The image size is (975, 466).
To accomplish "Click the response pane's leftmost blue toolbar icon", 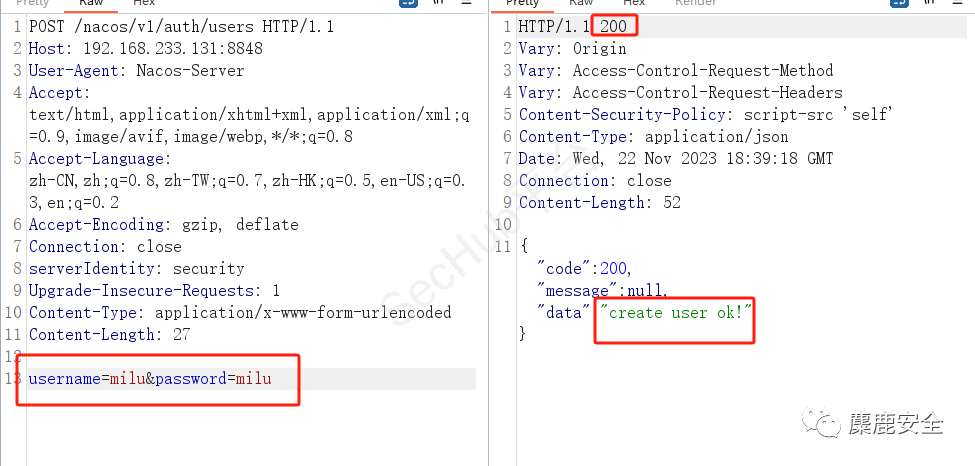I will pyautogui.click(x=901, y=4).
